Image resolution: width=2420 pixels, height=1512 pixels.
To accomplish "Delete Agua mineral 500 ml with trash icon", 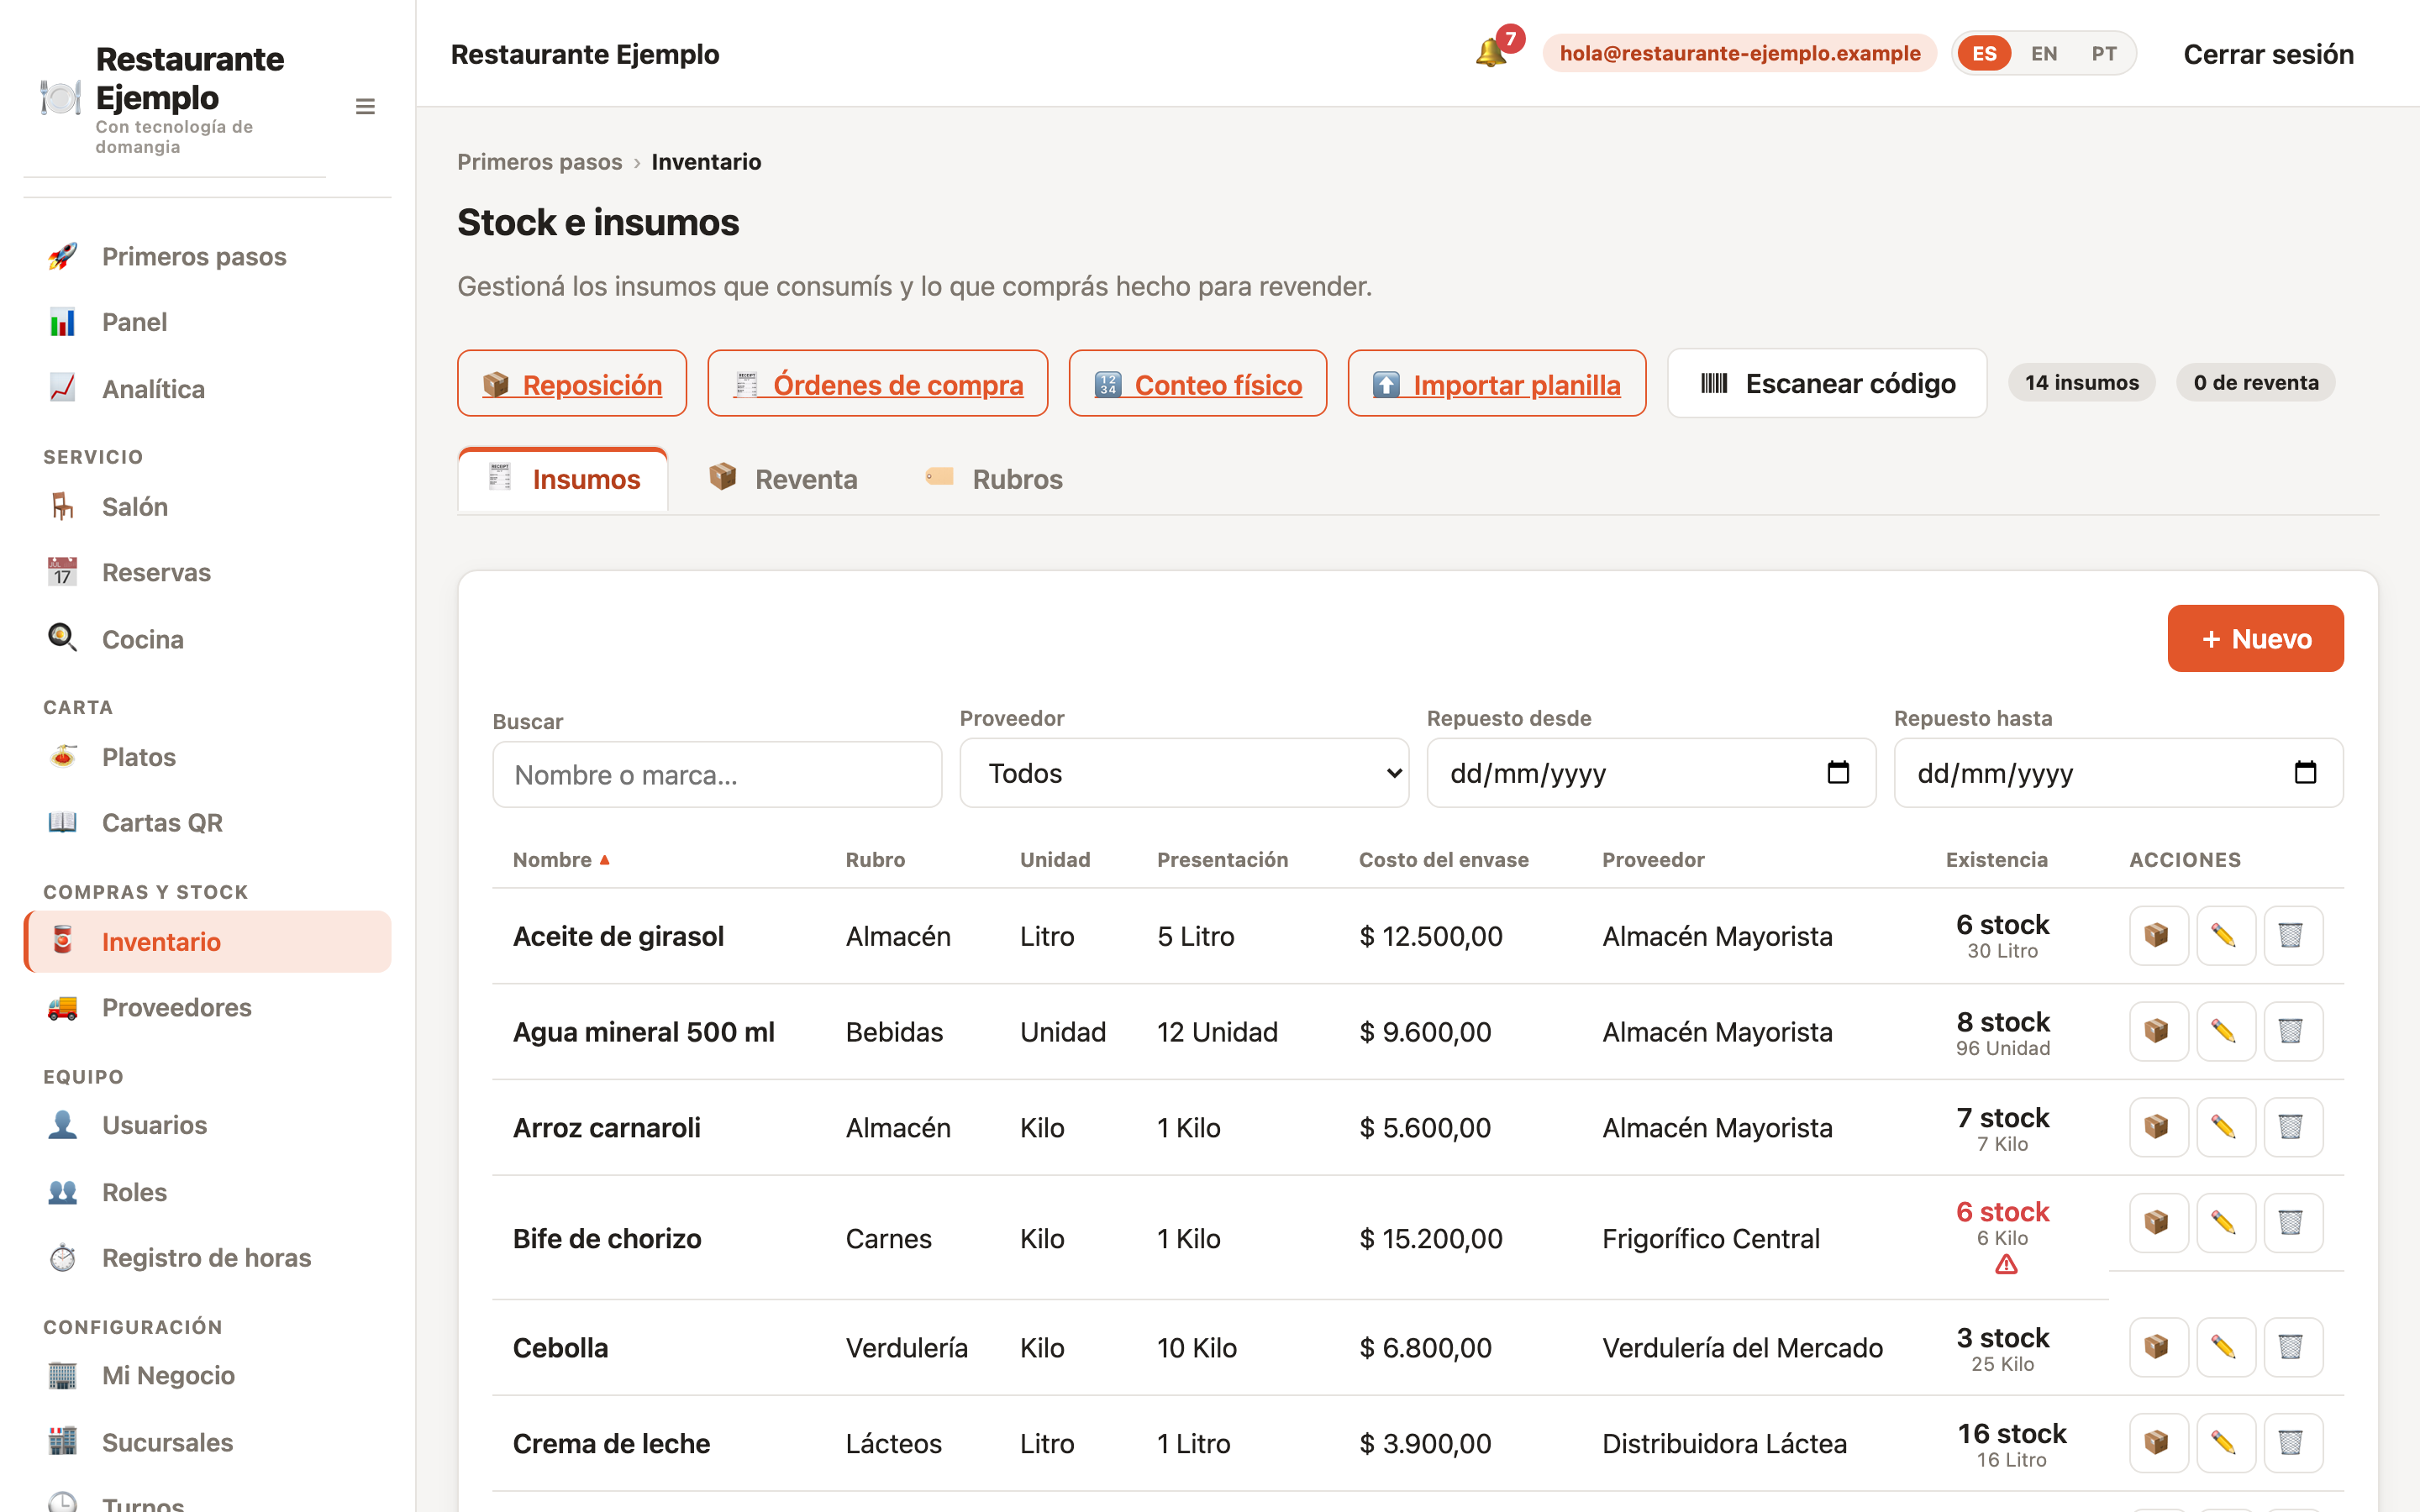I will pos(2292,1031).
